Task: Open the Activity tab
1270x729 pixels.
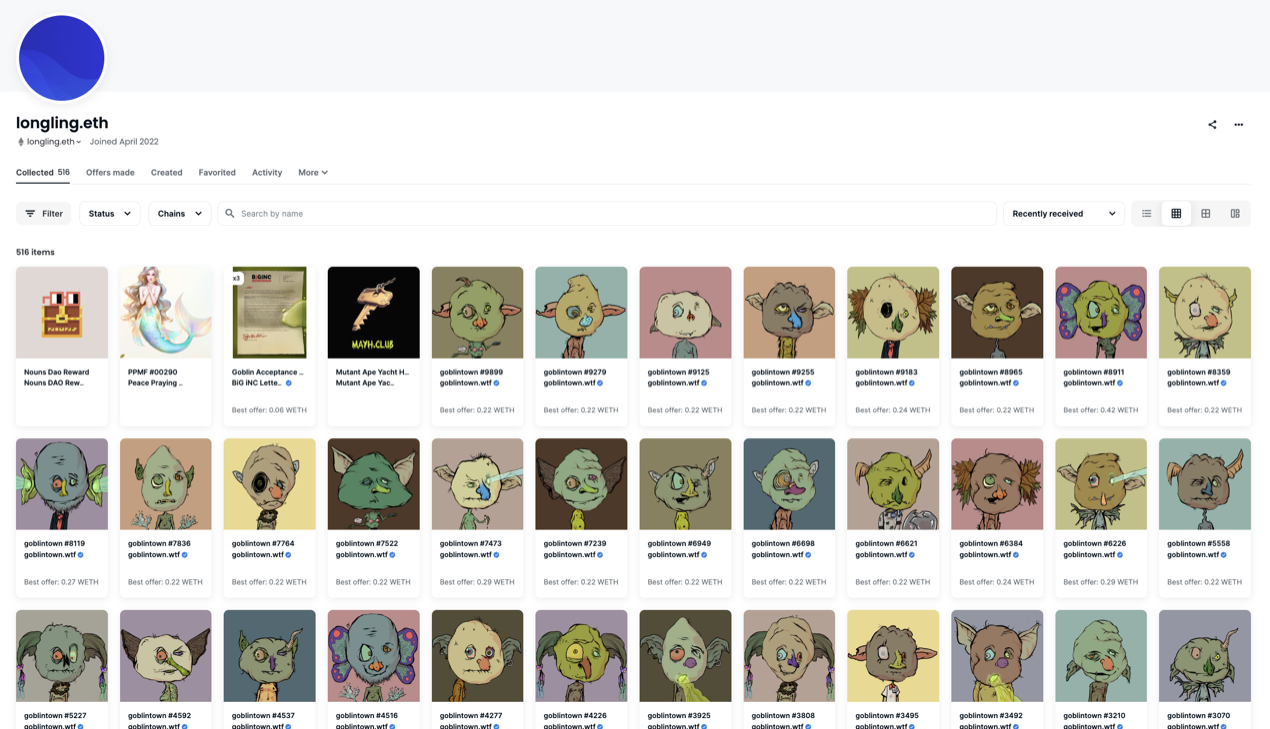Action: pos(267,173)
